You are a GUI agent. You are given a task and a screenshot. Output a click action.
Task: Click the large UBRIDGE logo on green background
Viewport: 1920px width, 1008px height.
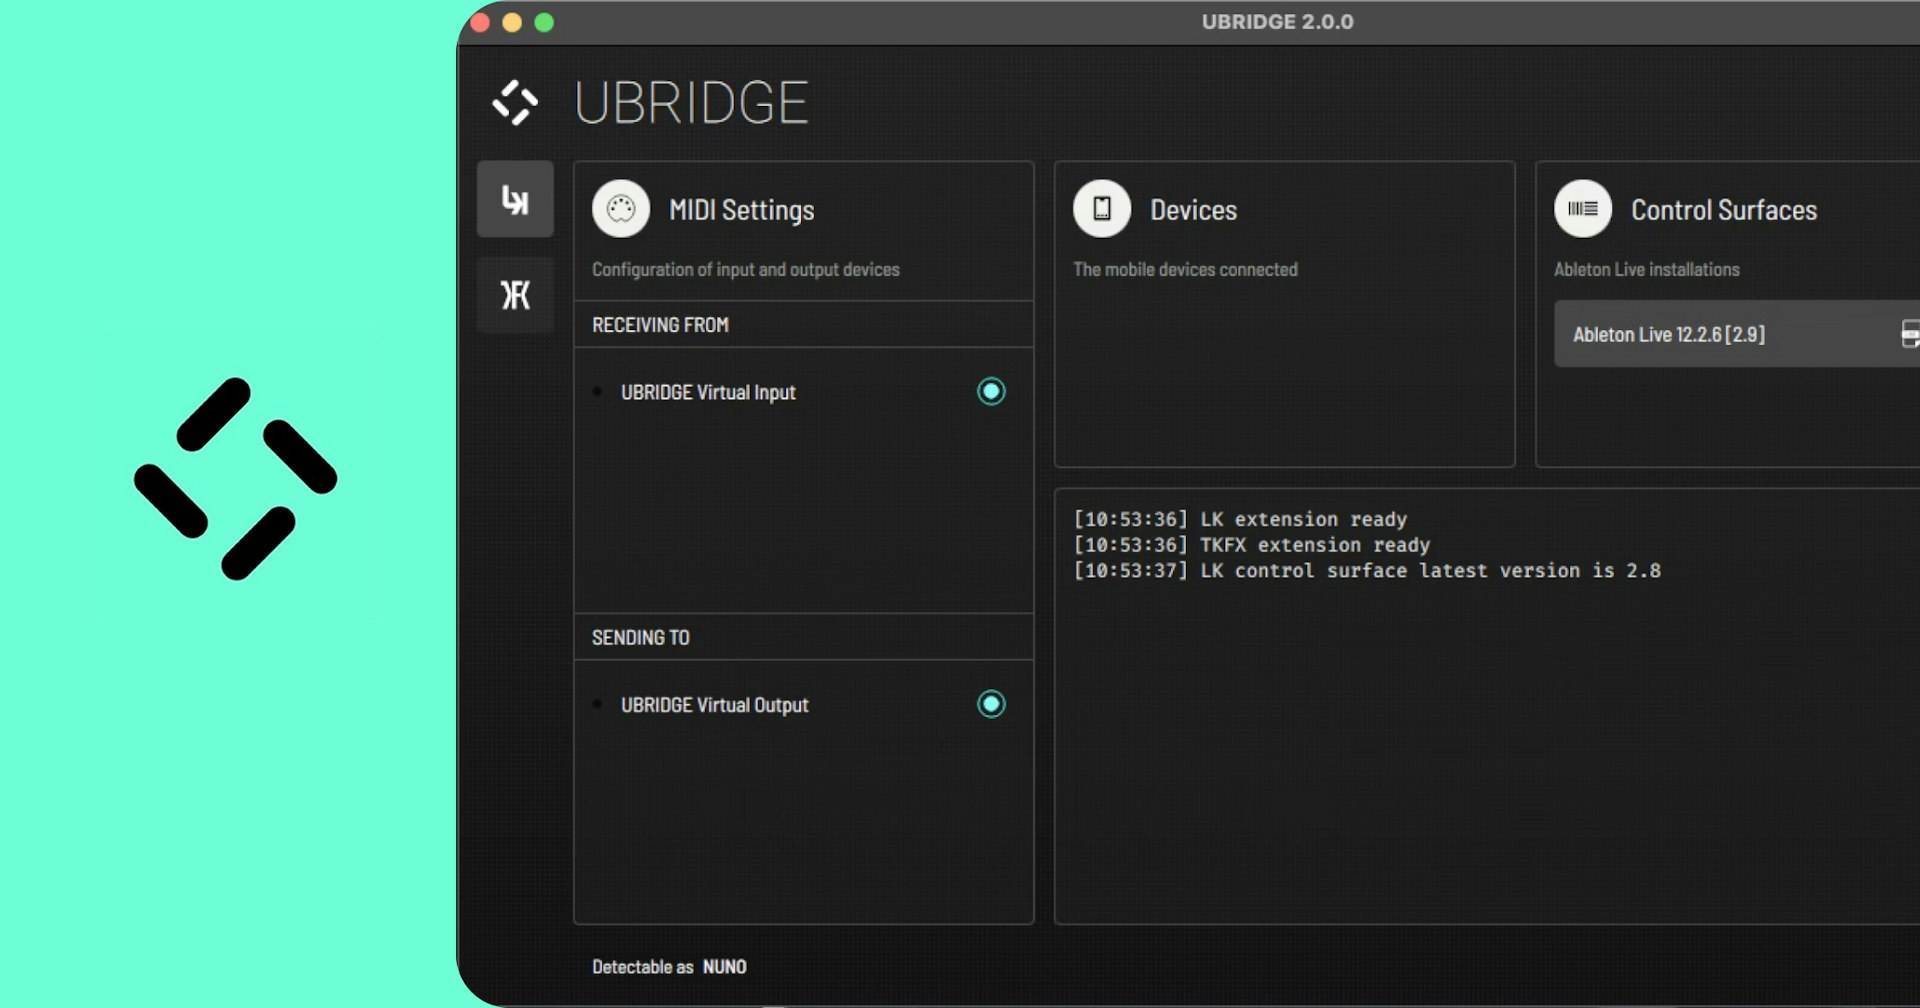236,478
